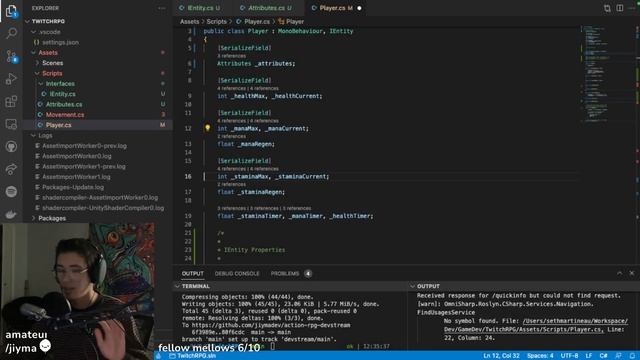The image size is (640, 360).
Task: Open Attributes.cs in the explorer
Action: click(64, 104)
